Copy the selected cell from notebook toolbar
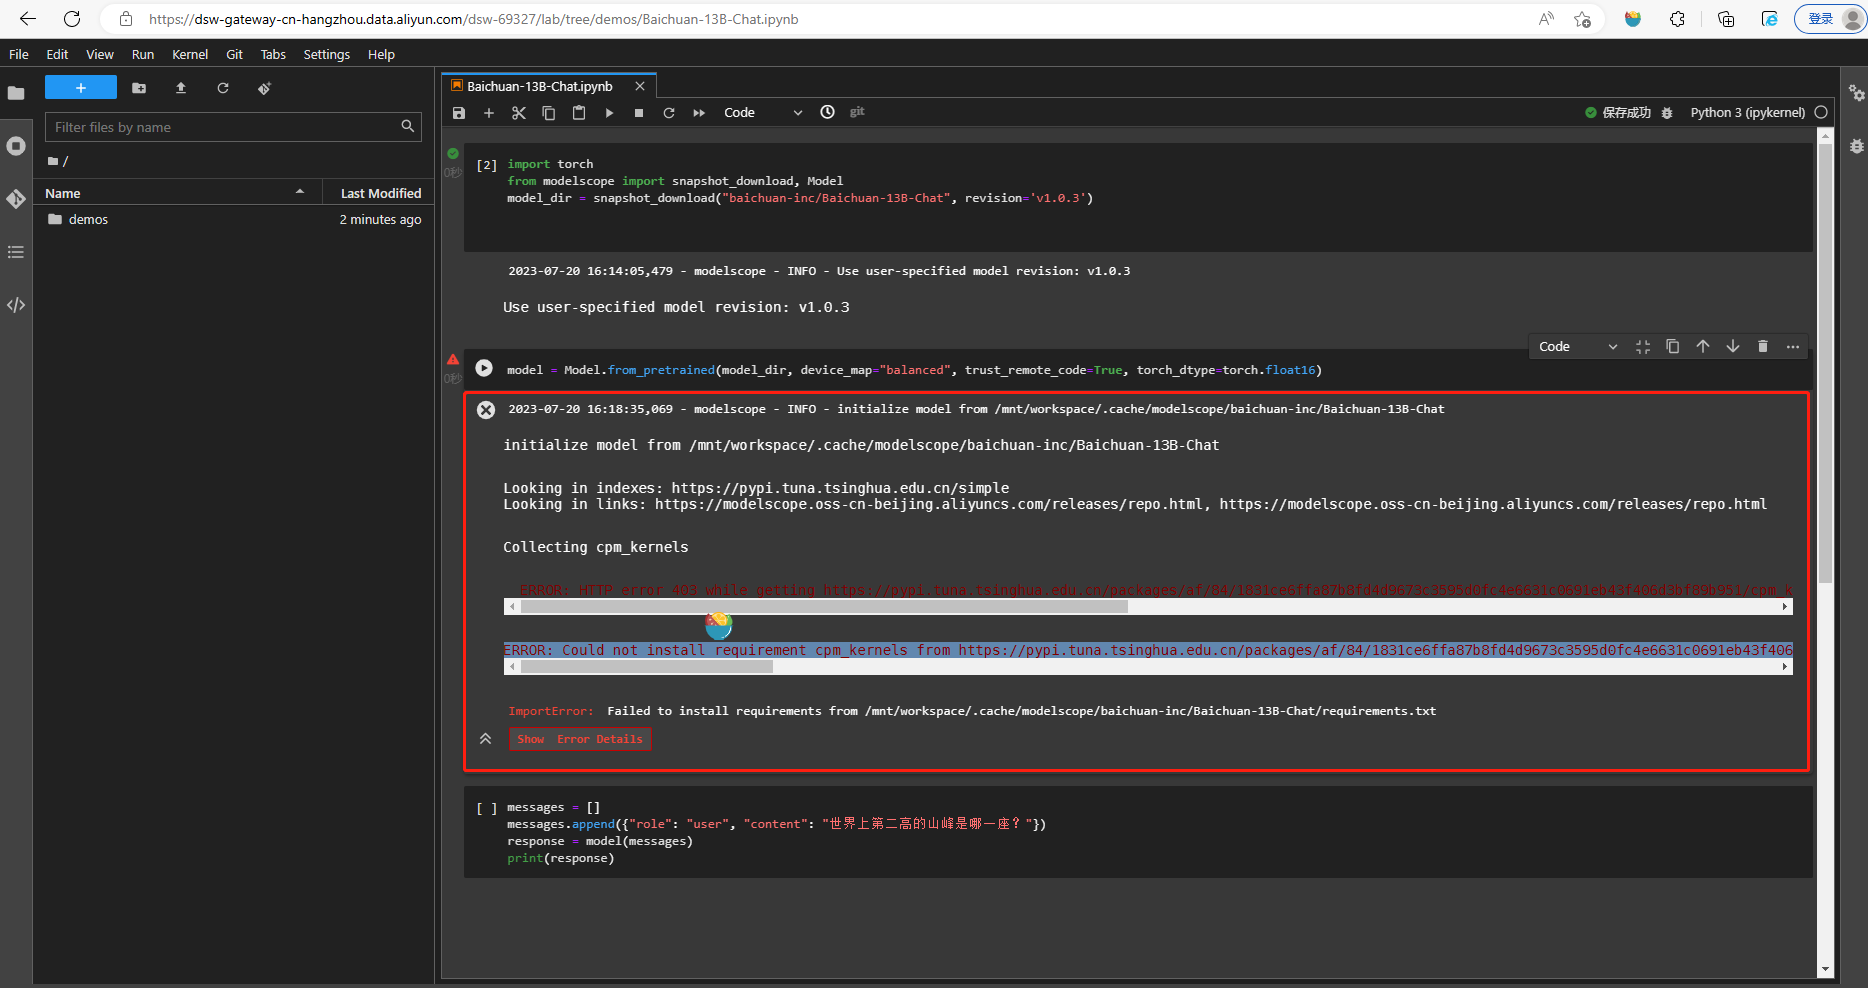This screenshot has height=988, width=1868. coord(549,113)
